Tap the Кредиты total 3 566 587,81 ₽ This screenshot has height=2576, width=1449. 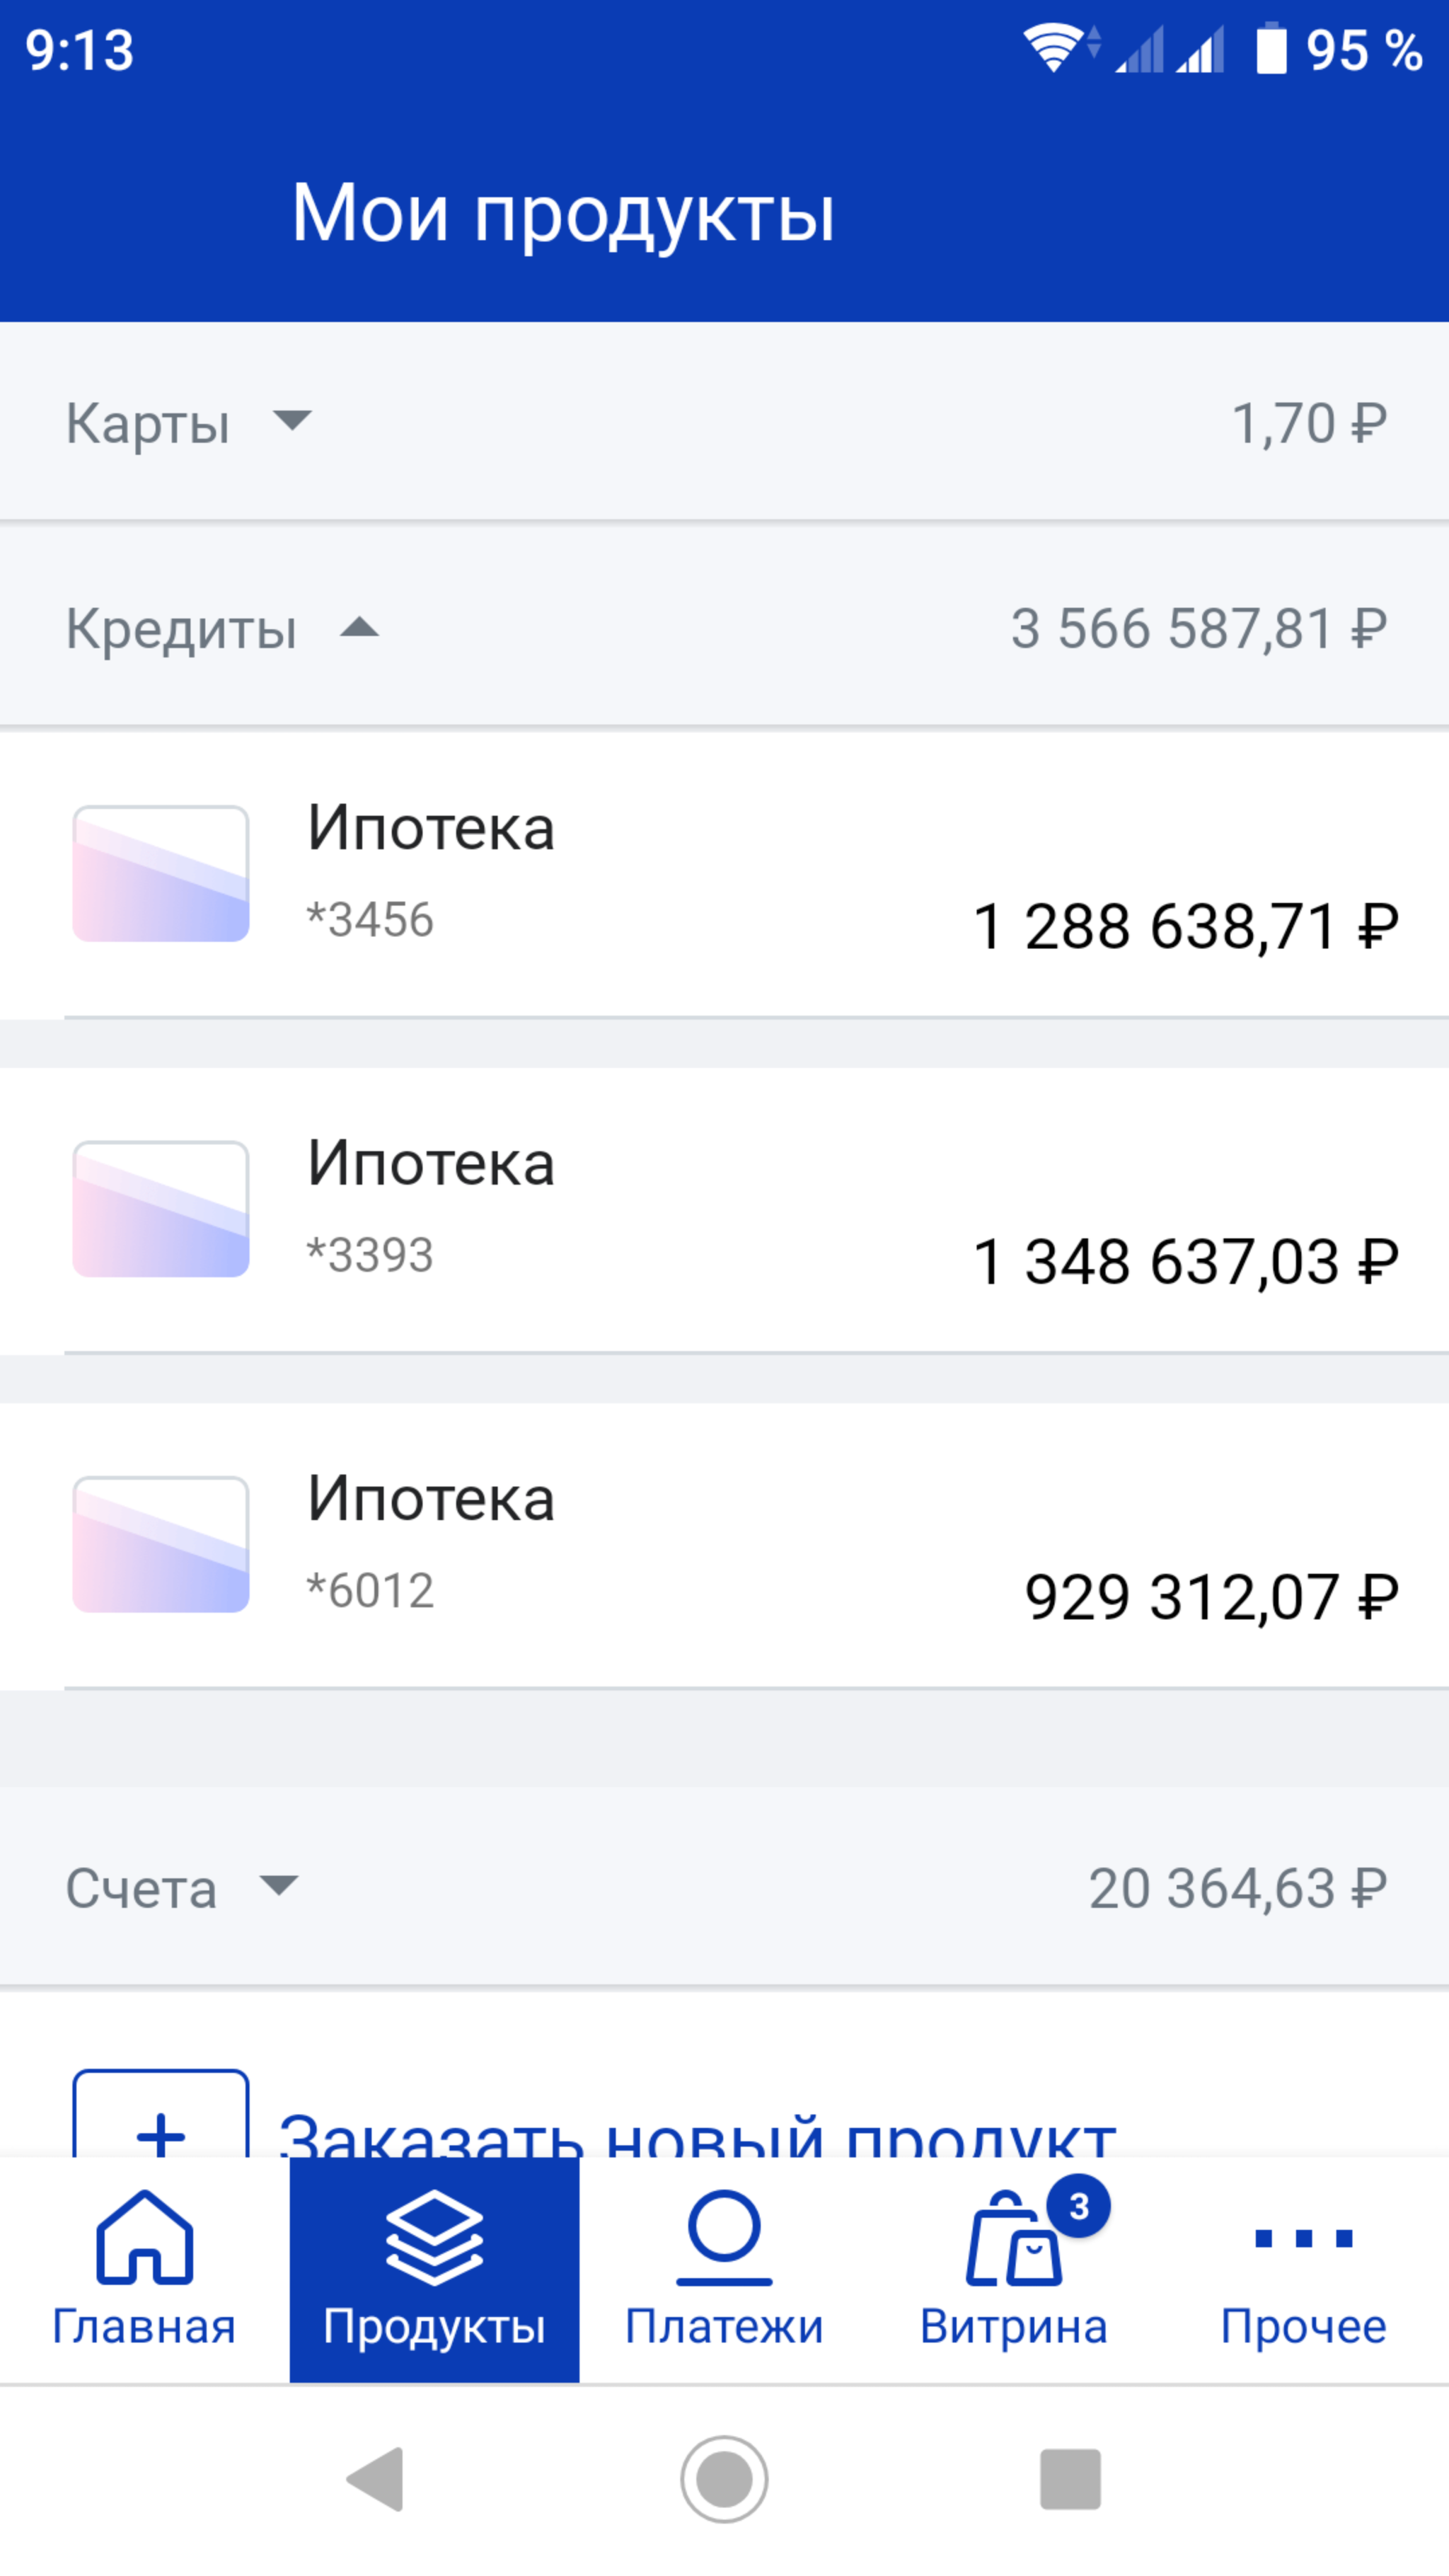point(1198,628)
